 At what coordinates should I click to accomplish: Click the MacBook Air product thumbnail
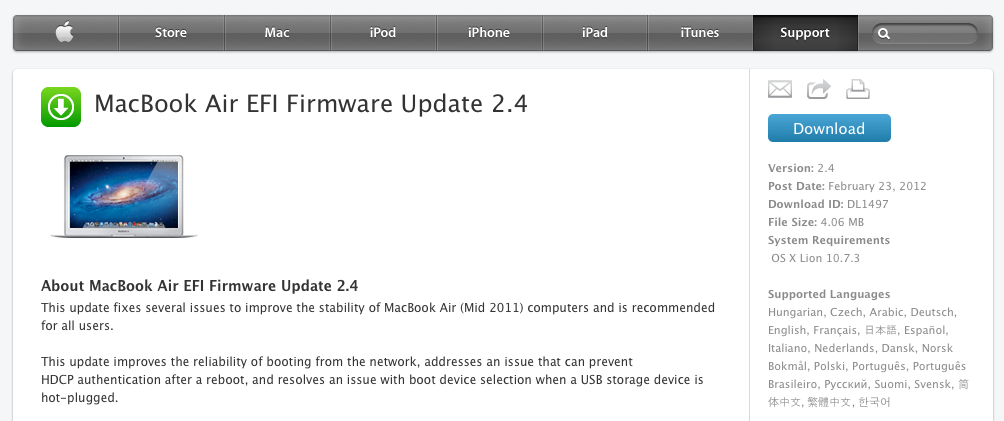coord(124,196)
